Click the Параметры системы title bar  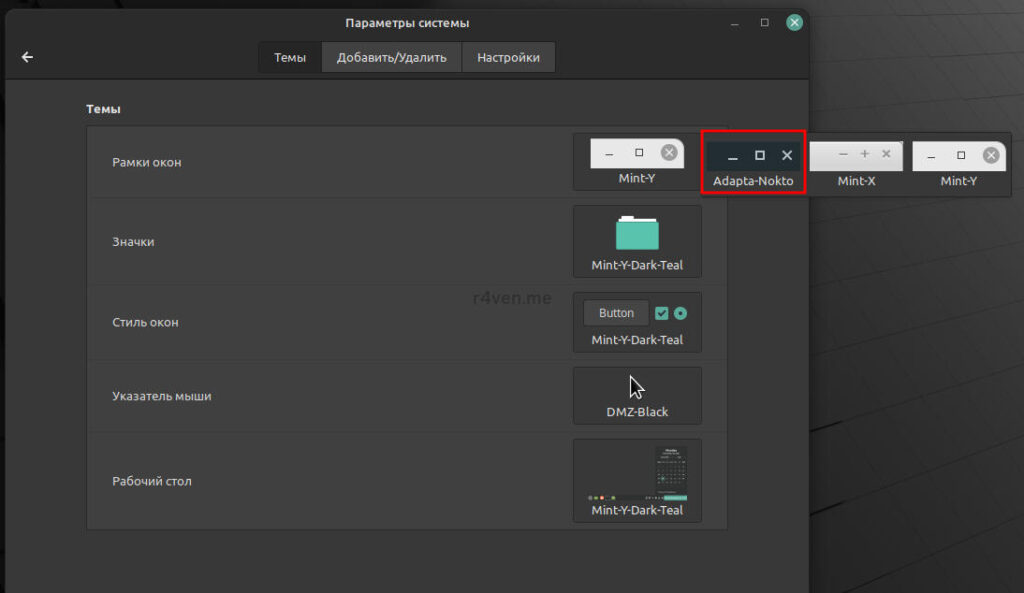(407, 23)
